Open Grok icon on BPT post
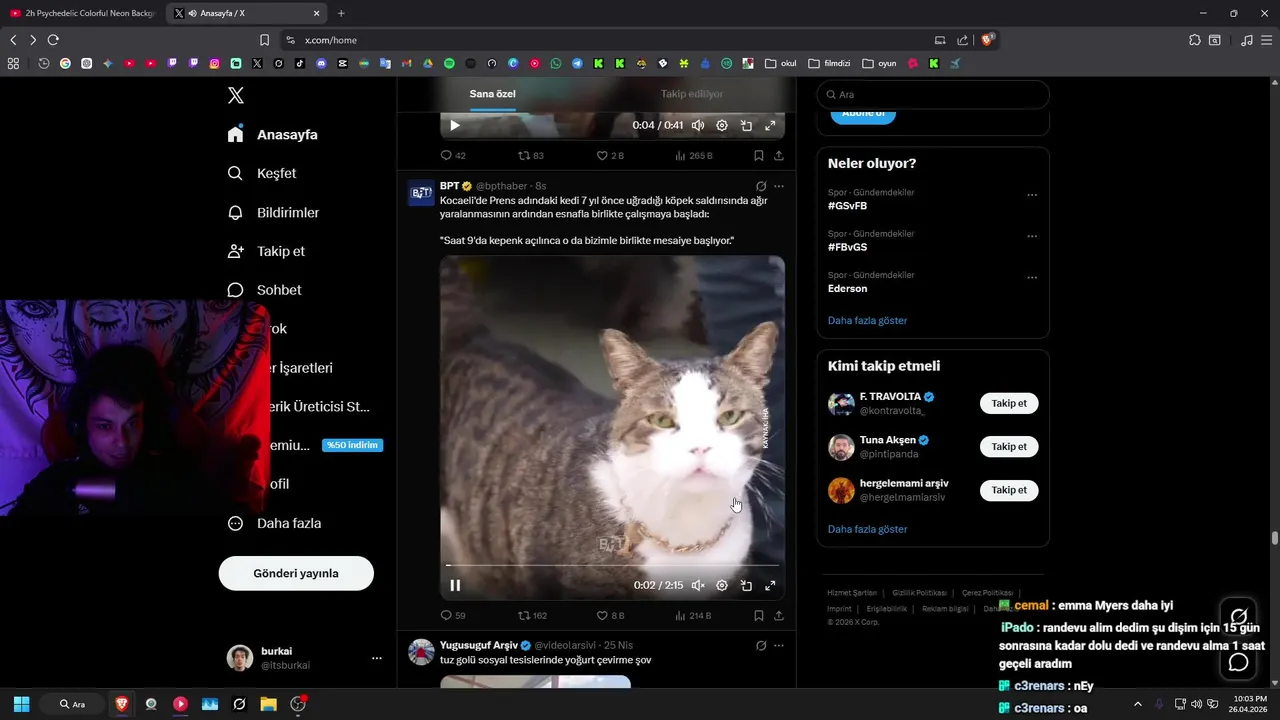 pyautogui.click(x=761, y=186)
